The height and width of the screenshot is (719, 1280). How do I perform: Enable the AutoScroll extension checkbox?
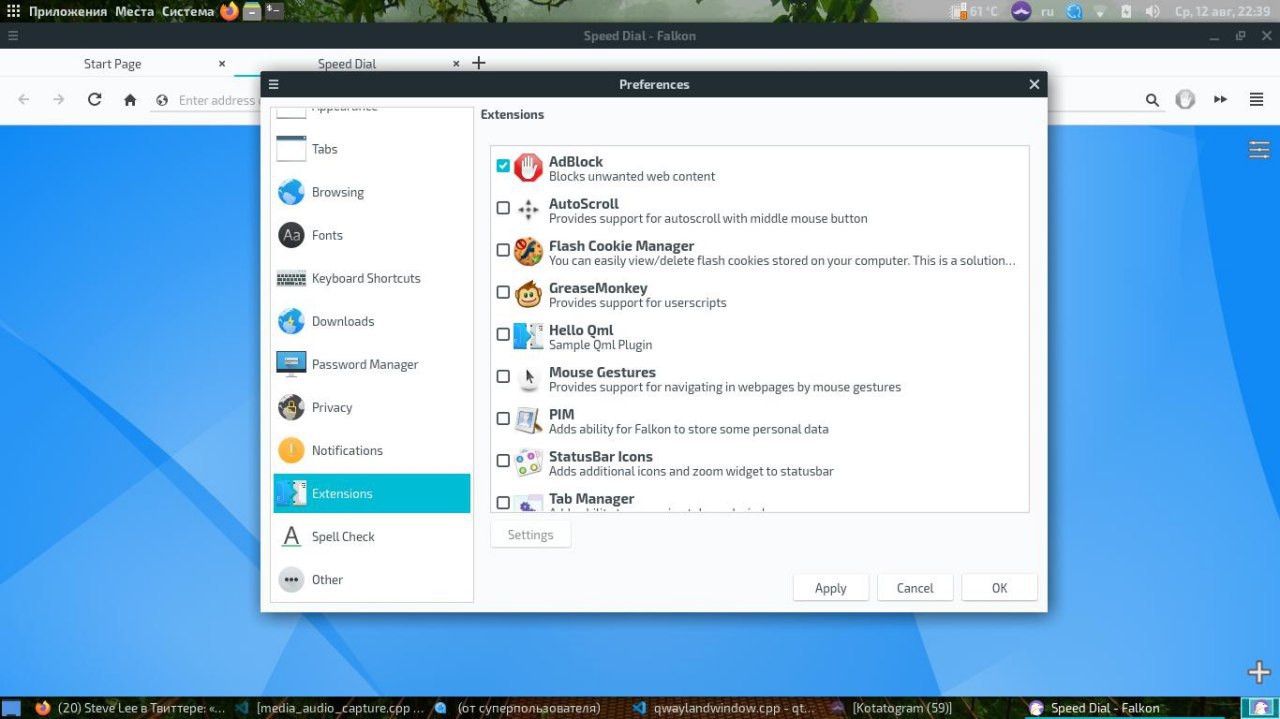point(503,208)
